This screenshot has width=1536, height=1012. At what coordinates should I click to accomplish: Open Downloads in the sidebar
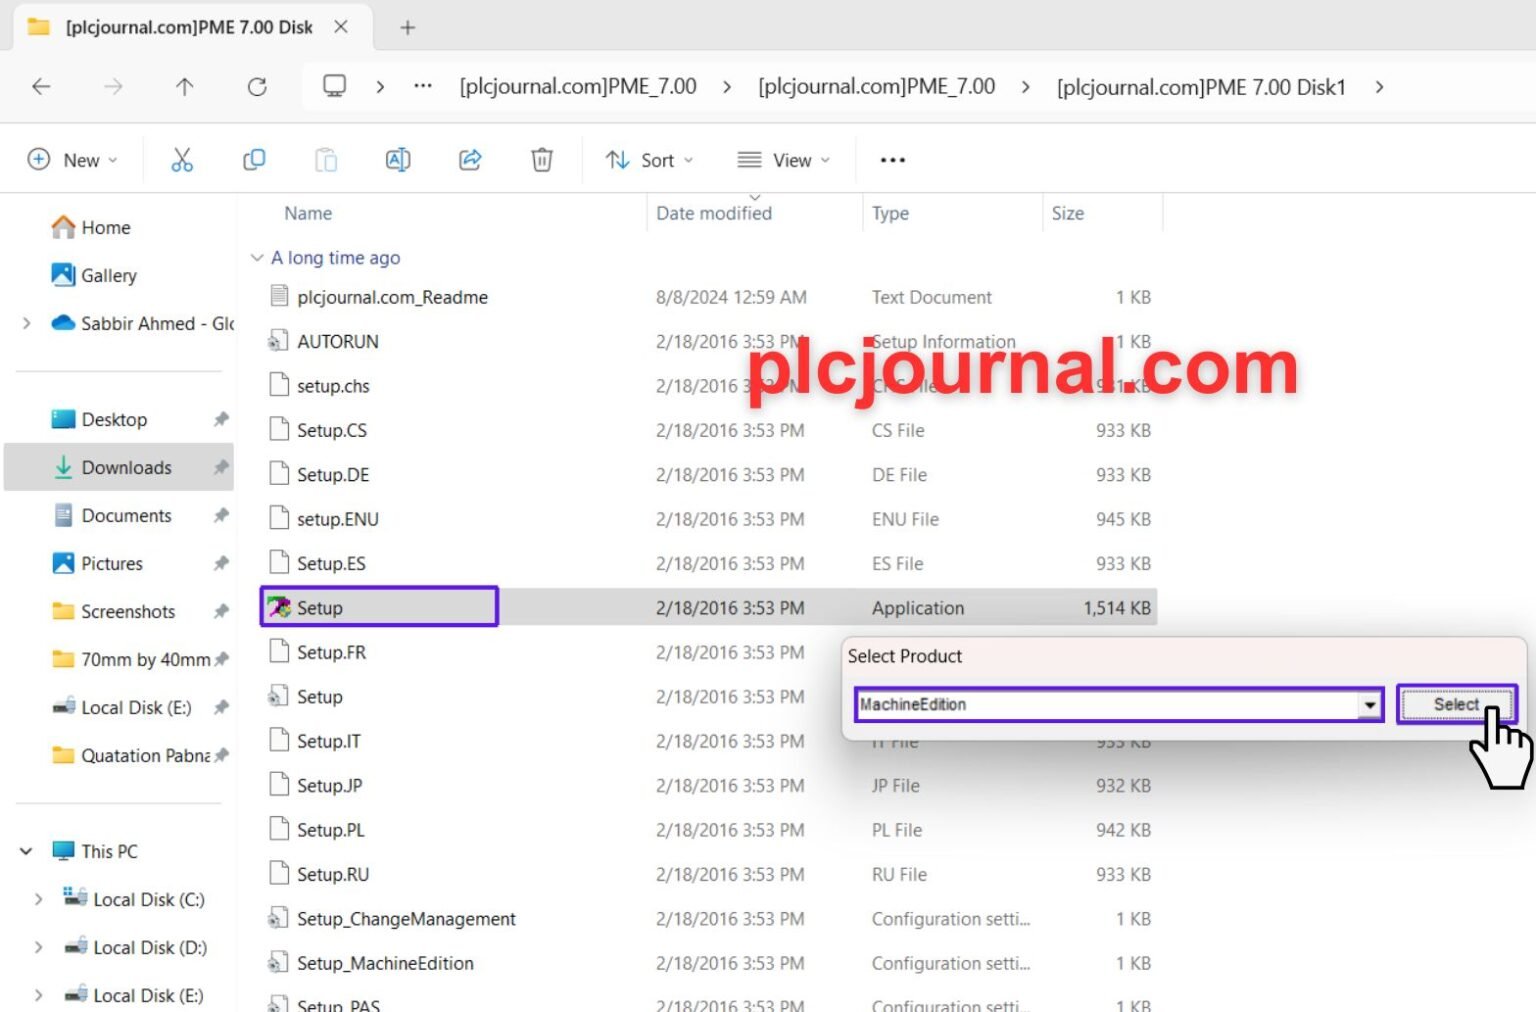click(126, 467)
